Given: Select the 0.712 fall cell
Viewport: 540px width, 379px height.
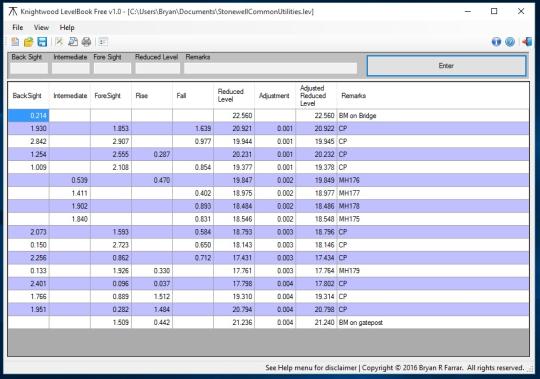Looking at the screenshot, I should (193, 257).
